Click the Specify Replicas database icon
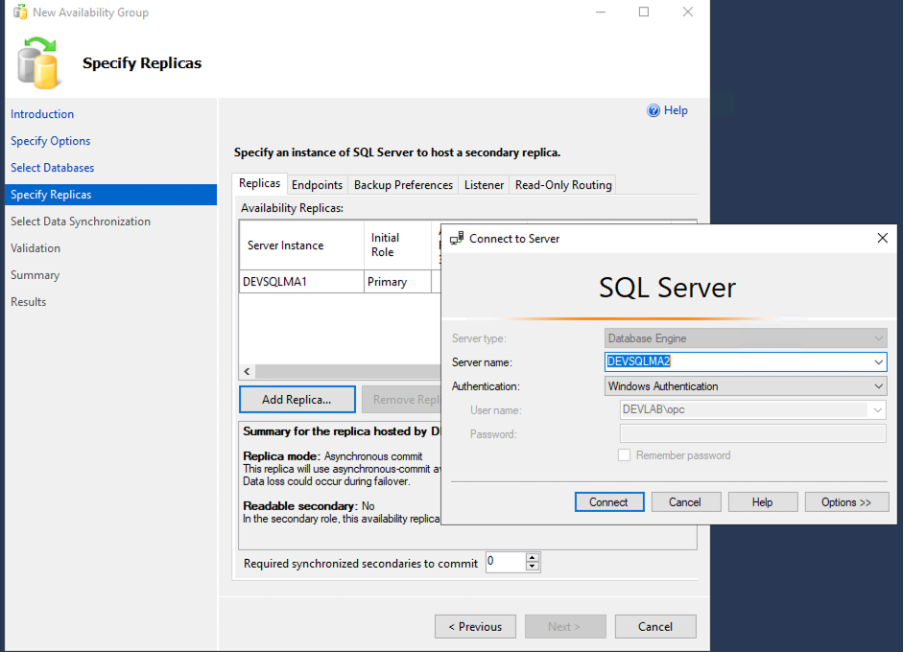 click(36, 62)
